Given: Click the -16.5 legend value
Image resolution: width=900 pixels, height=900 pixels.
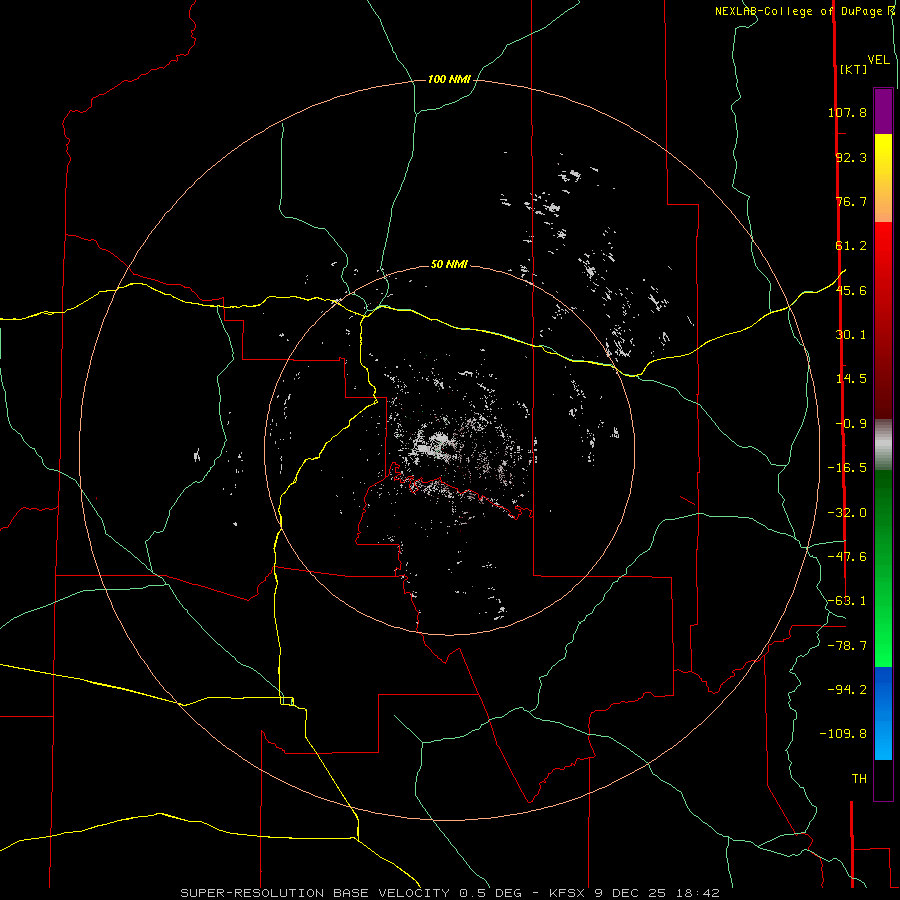Looking at the screenshot, I should click(847, 468).
